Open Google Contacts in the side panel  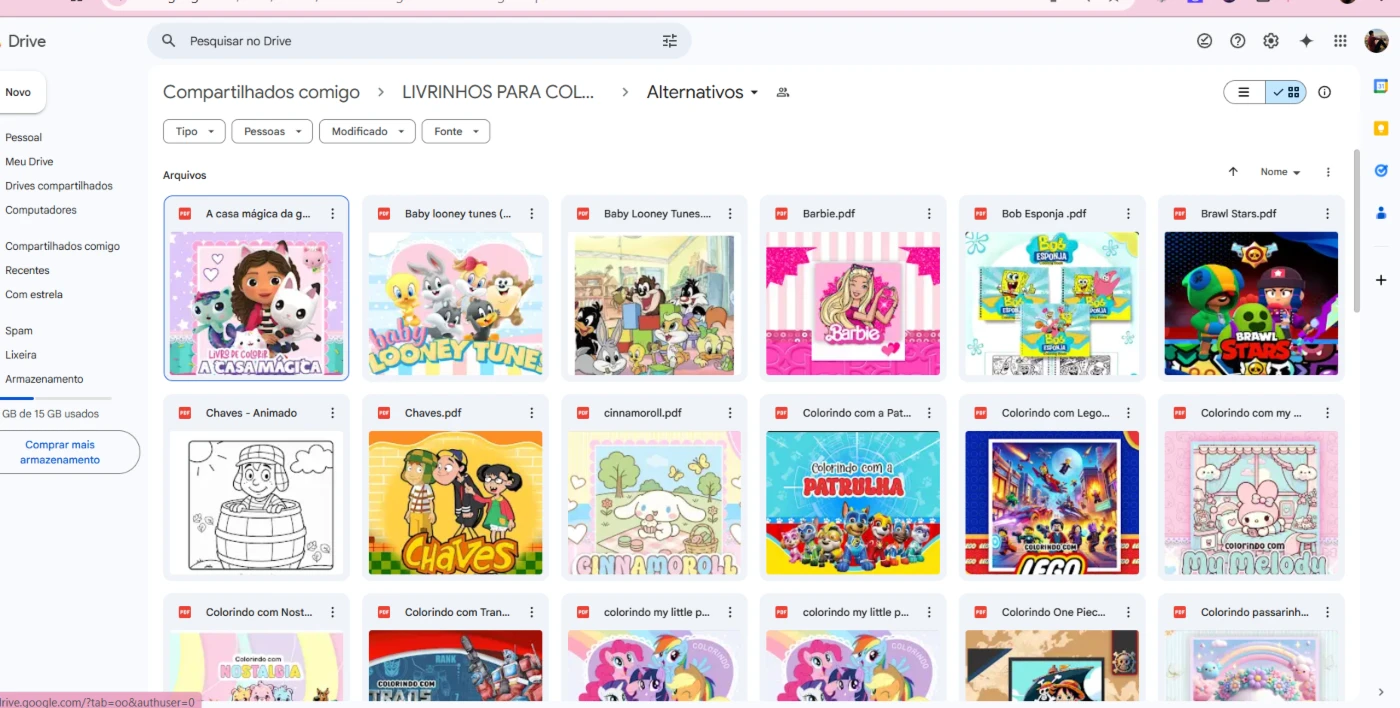coord(1381,212)
